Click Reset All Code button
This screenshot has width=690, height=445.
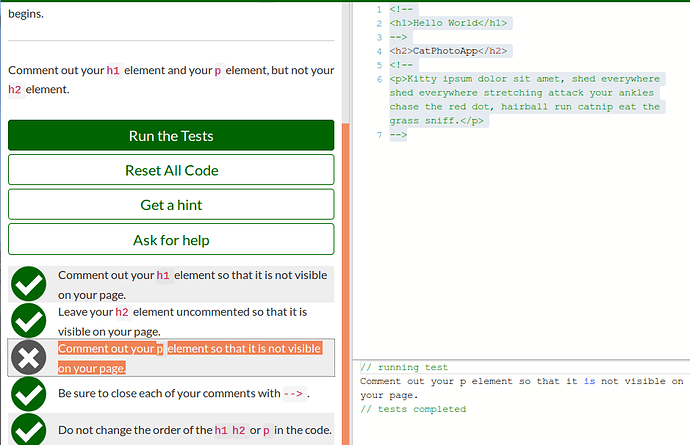[171, 170]
